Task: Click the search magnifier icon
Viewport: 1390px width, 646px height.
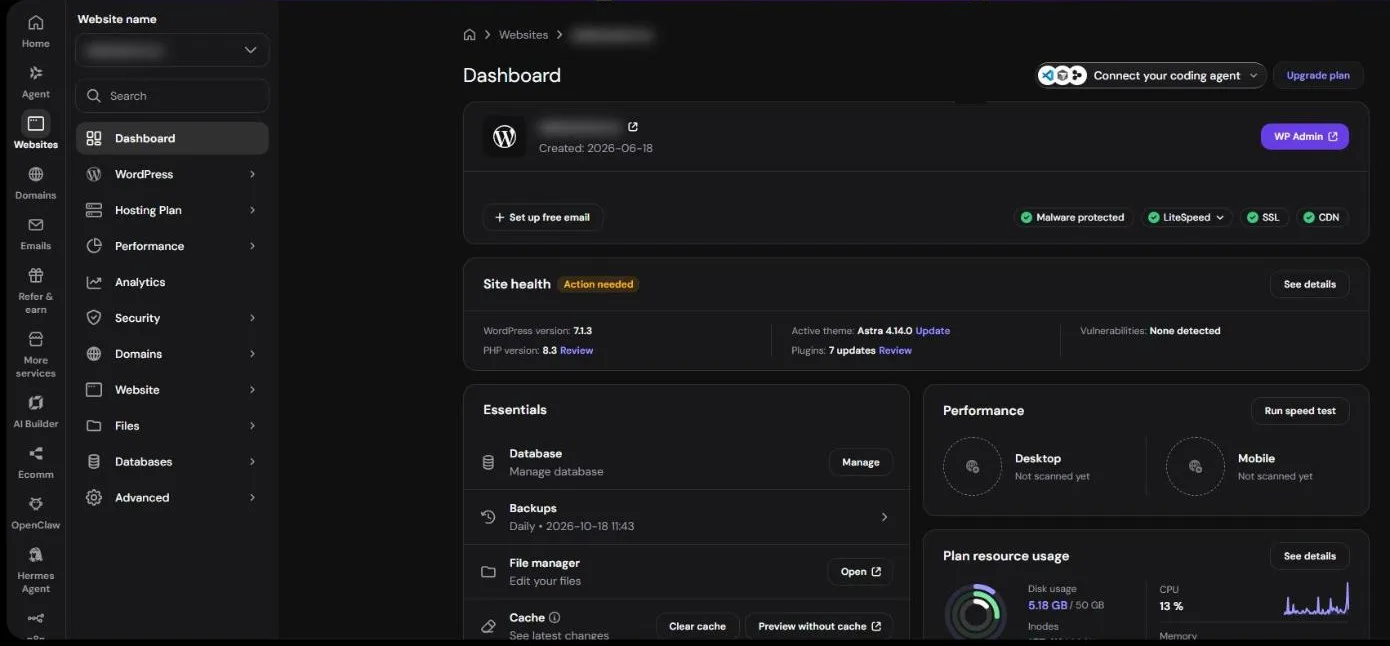Action: (94, 96)
